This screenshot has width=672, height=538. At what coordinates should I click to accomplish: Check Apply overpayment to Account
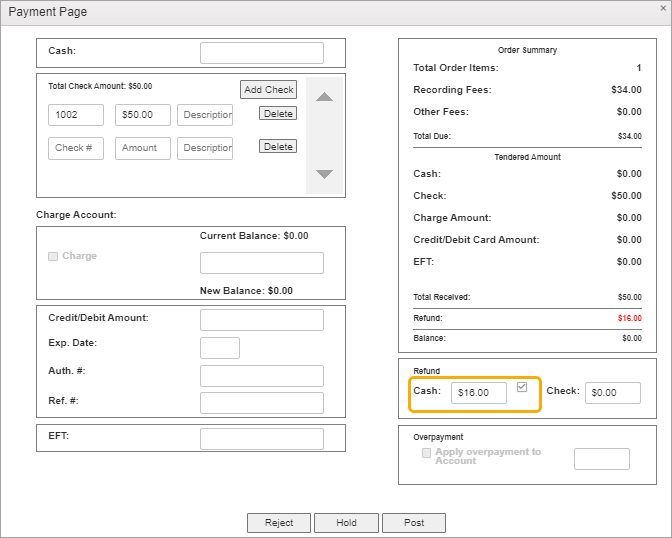(x=427, y=453)
